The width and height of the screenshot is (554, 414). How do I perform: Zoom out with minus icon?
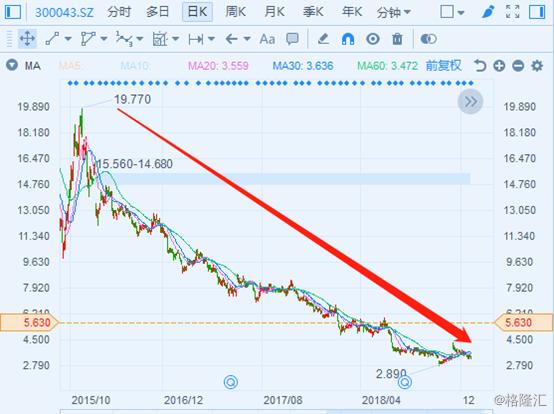[x=518, y=65]
